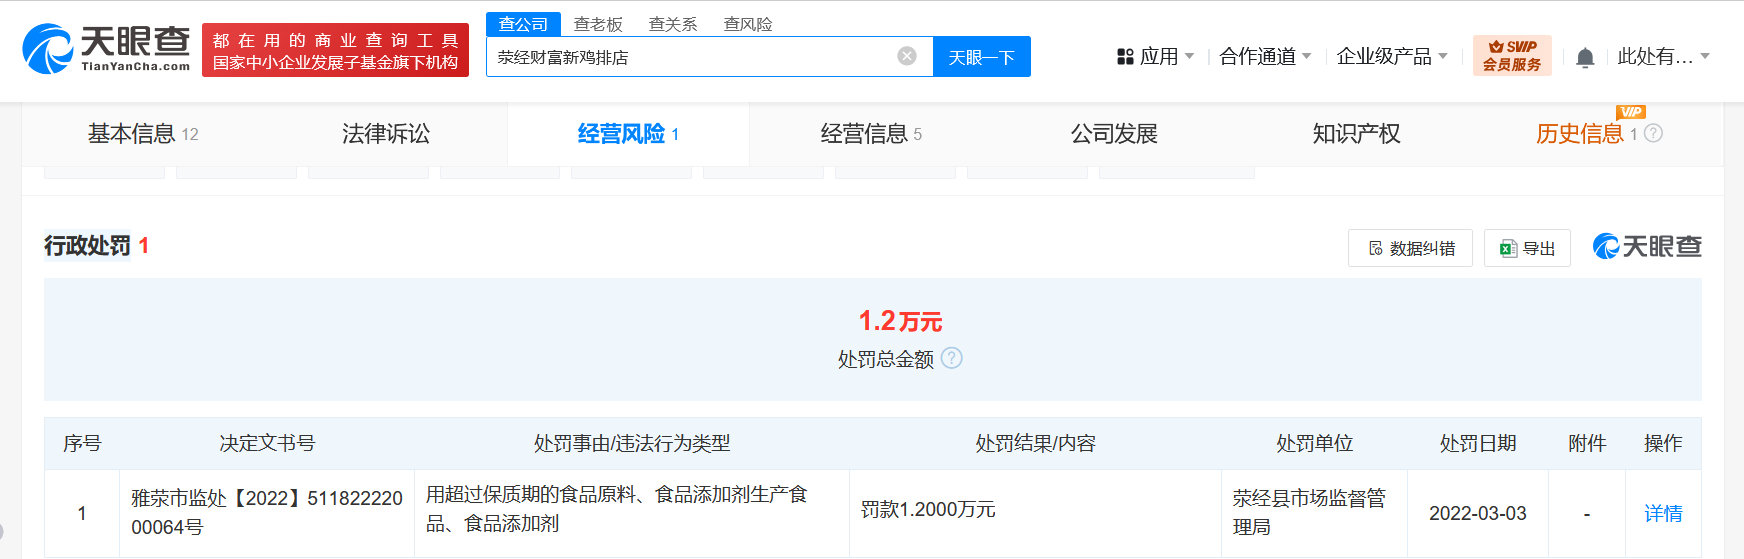Click the 处罚单位 column header
The width and height of the screenshot is (1744, 559).
coord(1314,443)
